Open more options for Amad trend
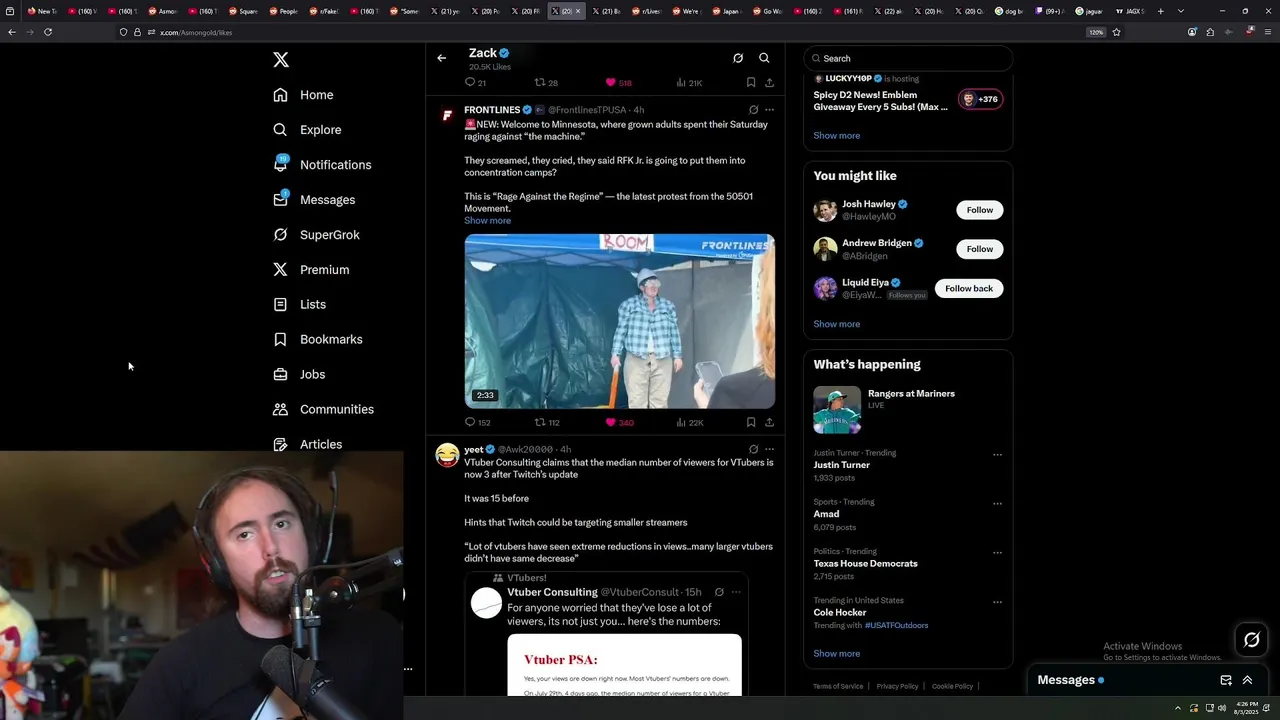This screenshot has height=720, width=1280. (x=997, y=503)
